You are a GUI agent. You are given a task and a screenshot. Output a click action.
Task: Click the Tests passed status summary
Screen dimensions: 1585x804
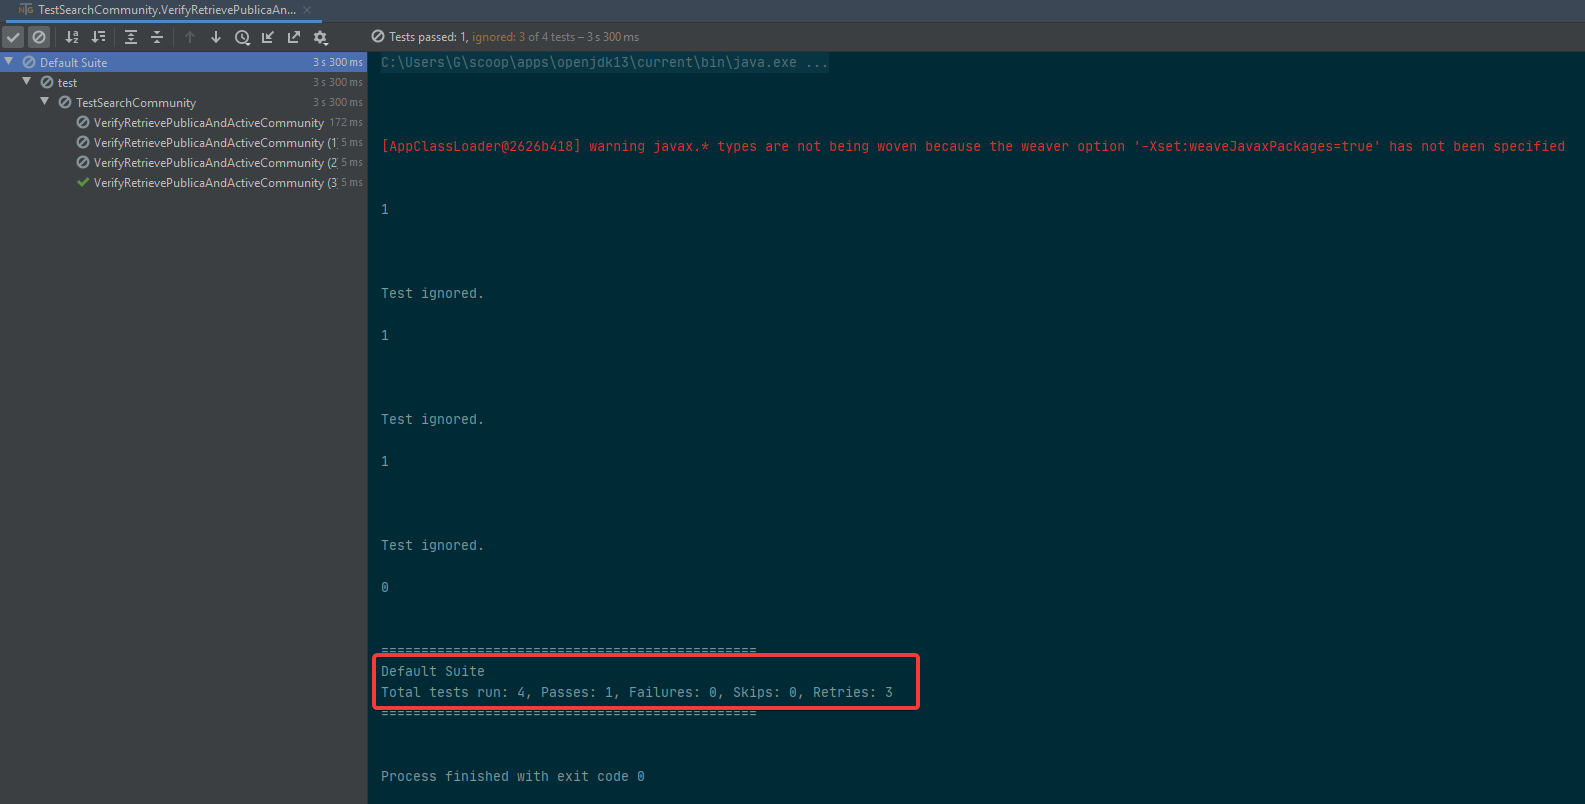coord(505,37)
